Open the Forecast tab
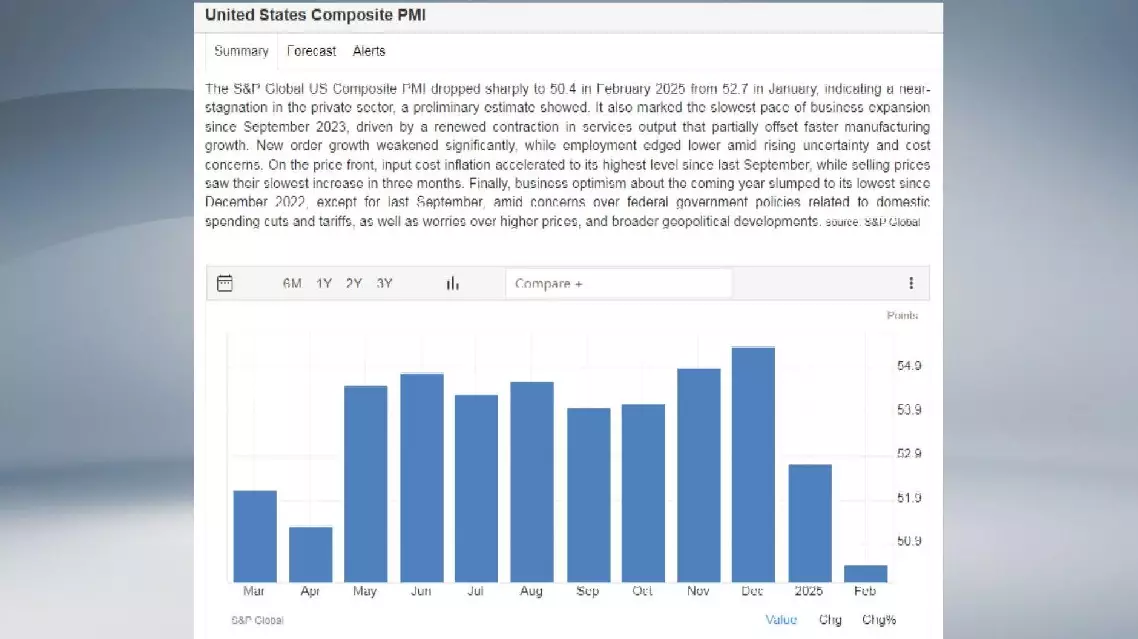This screenshot has width=1138, height=639. click(x=311, y=51)
